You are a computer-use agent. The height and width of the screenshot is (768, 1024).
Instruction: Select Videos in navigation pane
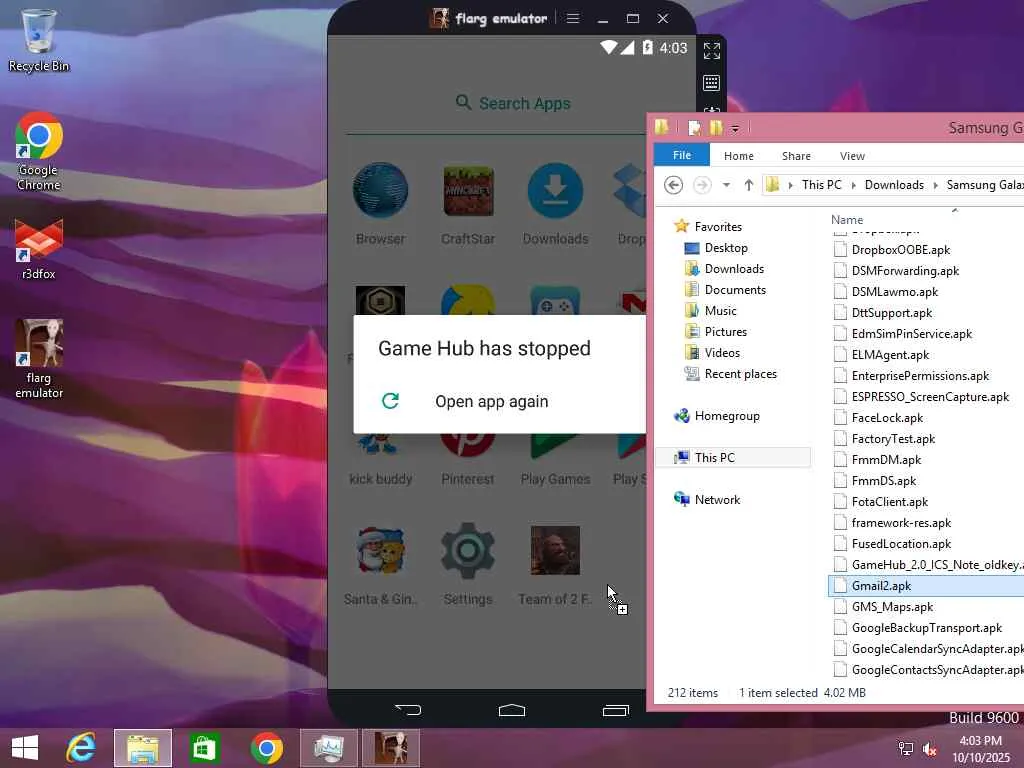coord(712,353)
